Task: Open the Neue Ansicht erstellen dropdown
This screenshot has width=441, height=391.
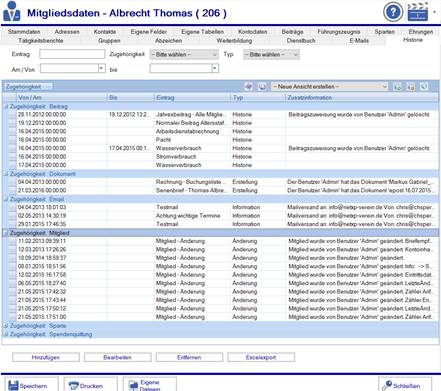Action: coord(329,87)
